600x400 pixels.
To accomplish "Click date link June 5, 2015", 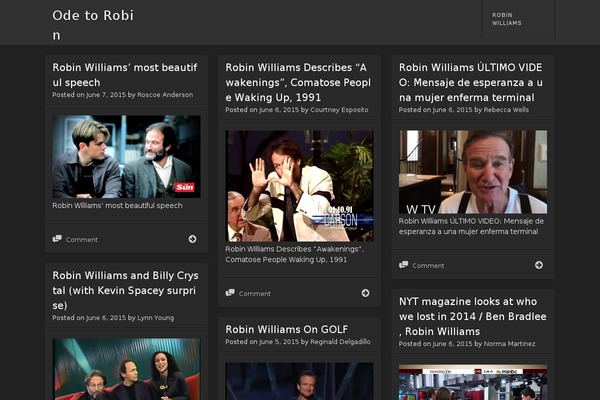I will 279,342.
